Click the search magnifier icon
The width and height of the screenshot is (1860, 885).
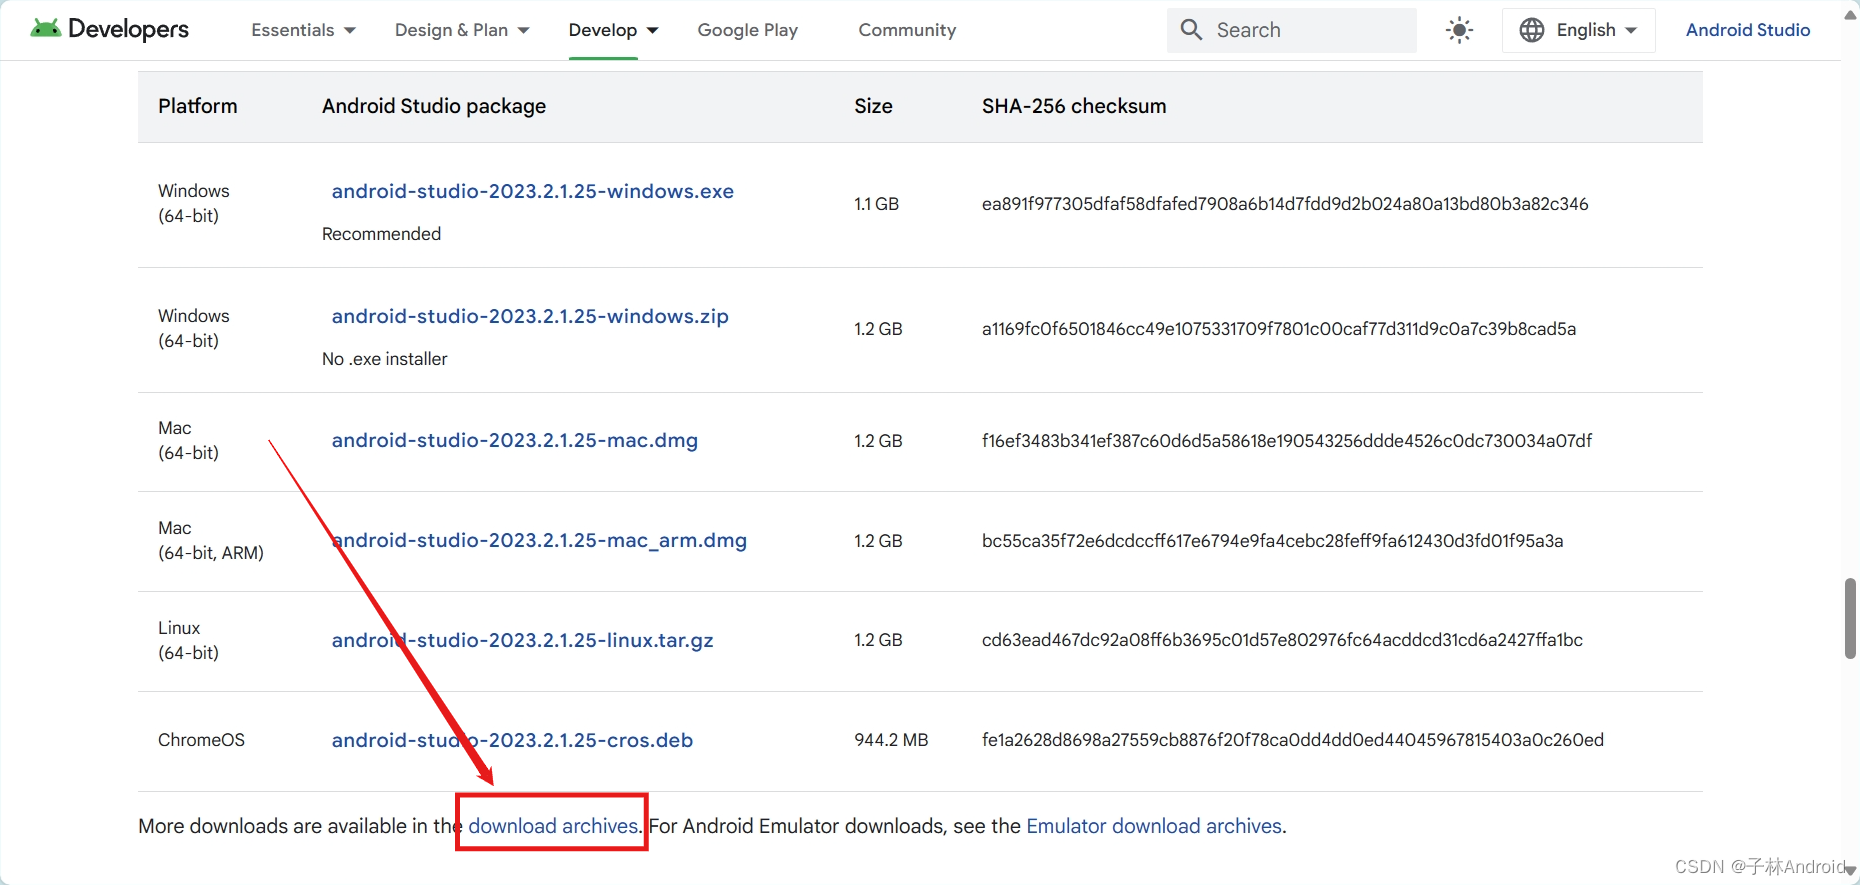pyautogui.click(x=1191, y=30)
